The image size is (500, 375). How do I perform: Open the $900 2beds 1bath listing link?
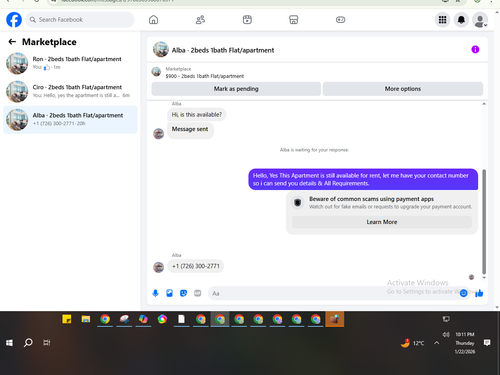205,76
